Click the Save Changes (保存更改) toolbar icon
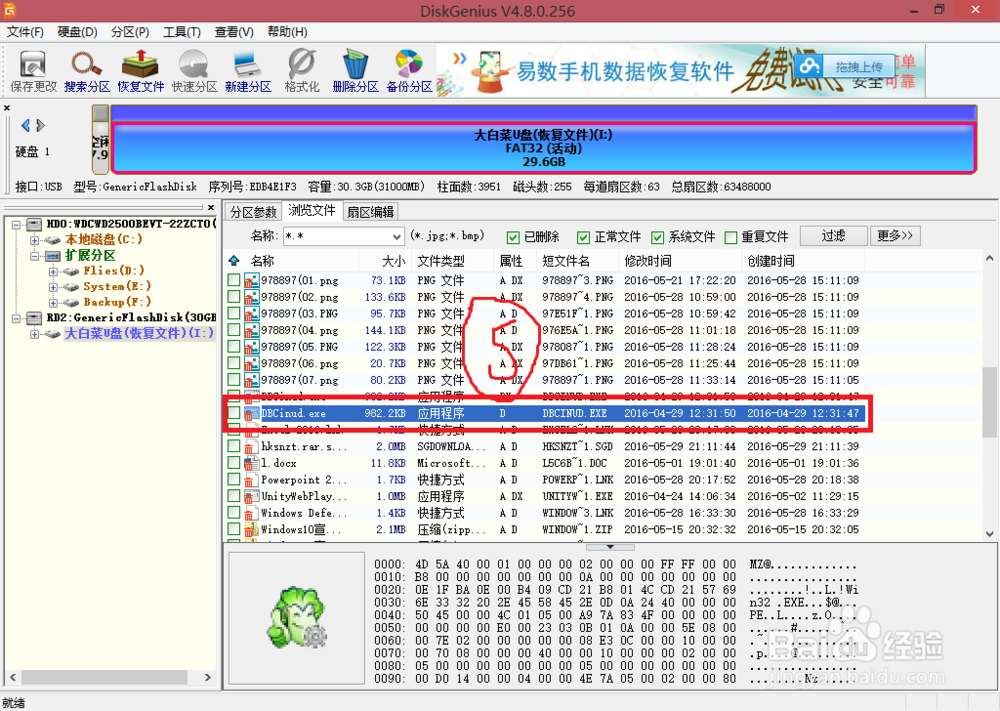Screen dimensions: 1000x711 [33, 70]
